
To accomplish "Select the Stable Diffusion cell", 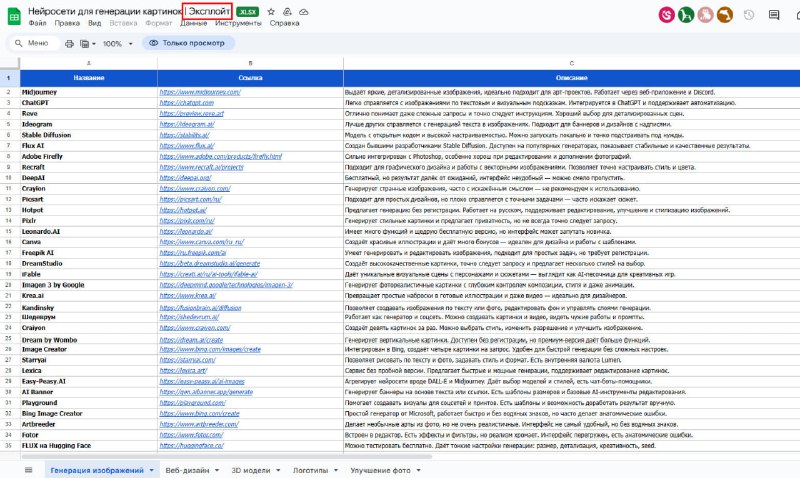I will tap(89, 135).
